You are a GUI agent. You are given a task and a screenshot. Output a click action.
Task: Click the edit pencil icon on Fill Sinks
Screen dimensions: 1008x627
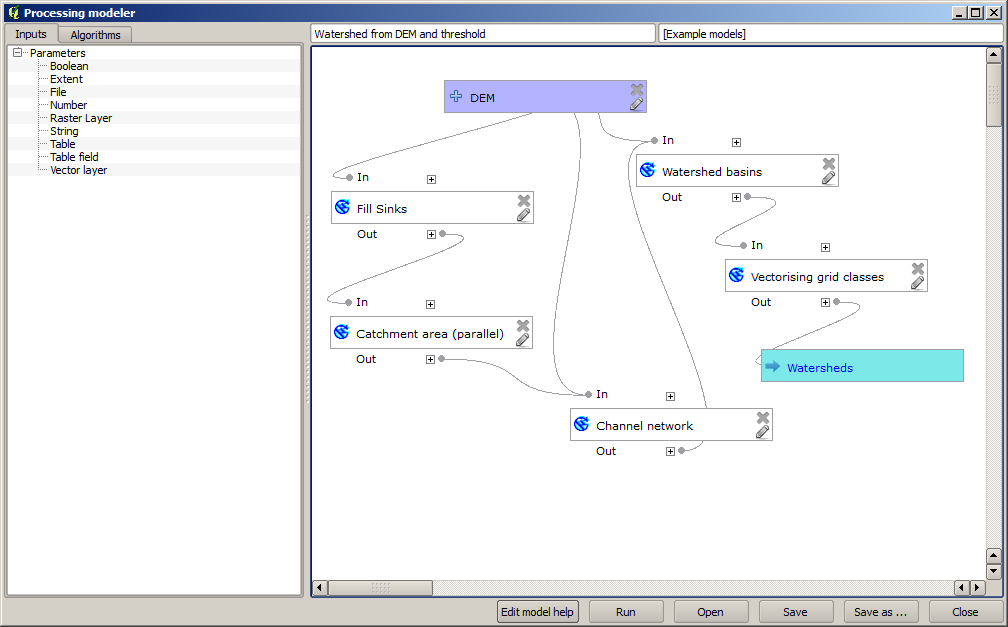[523, 215]
